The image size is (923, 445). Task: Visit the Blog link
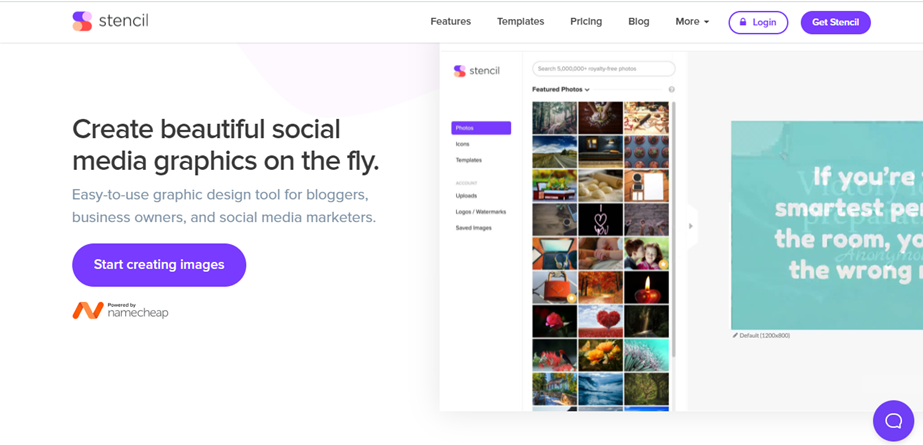tap(638, 22)
